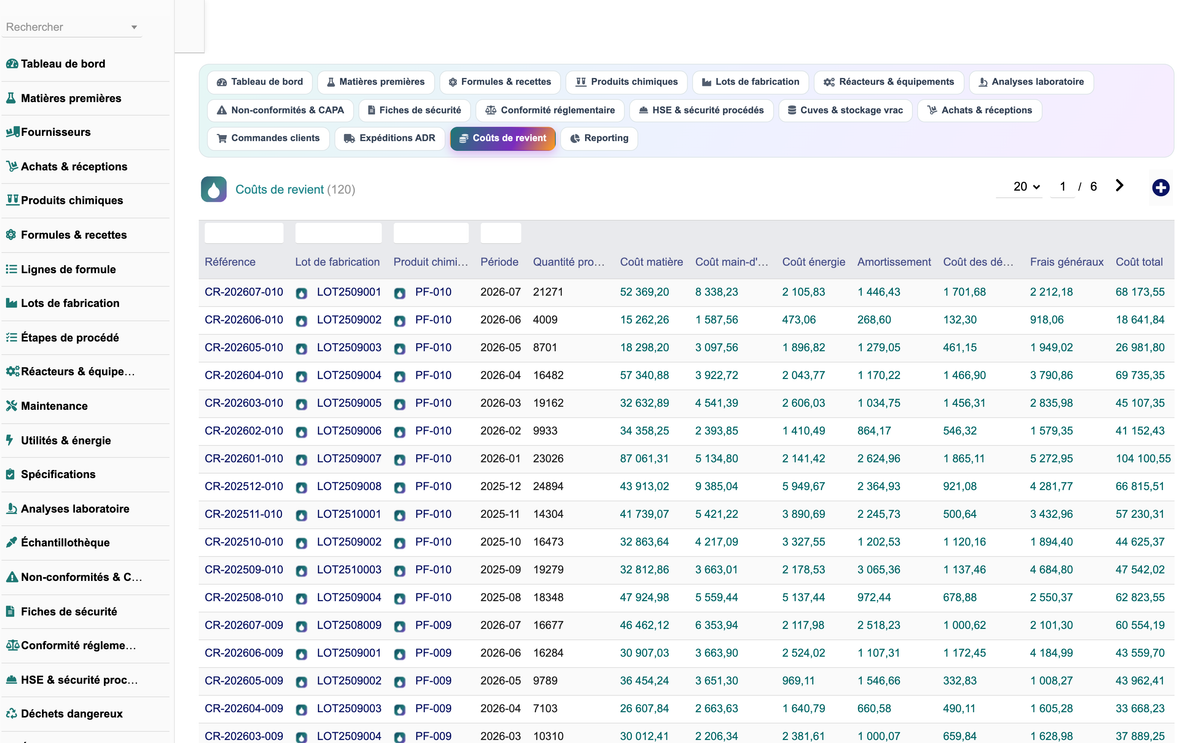Click the Achats & réceptions sidebar cart icon
Image resolution: width=1200 pixels, height=743 pixels.
(12, 167)
